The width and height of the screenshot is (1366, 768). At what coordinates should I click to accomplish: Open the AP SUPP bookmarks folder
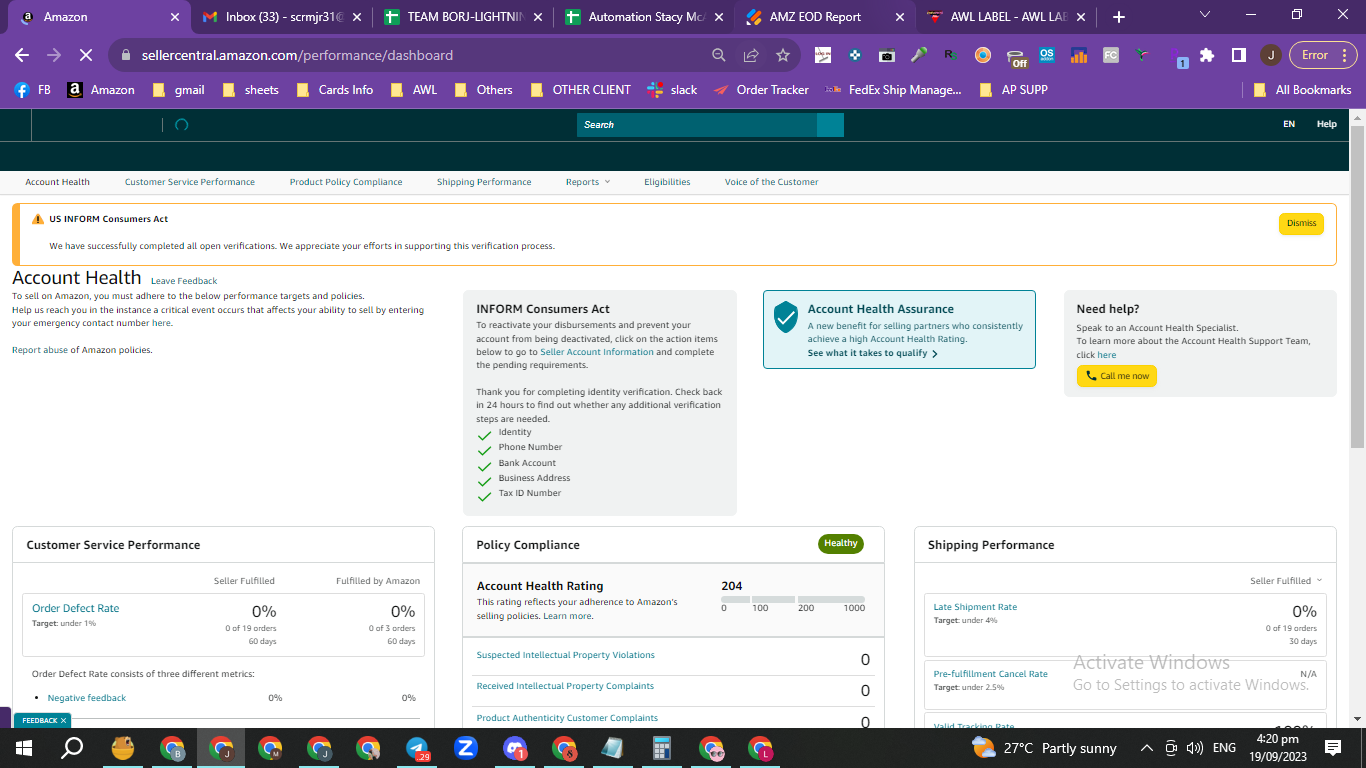pyautogui.click(x=1013, y=90)
